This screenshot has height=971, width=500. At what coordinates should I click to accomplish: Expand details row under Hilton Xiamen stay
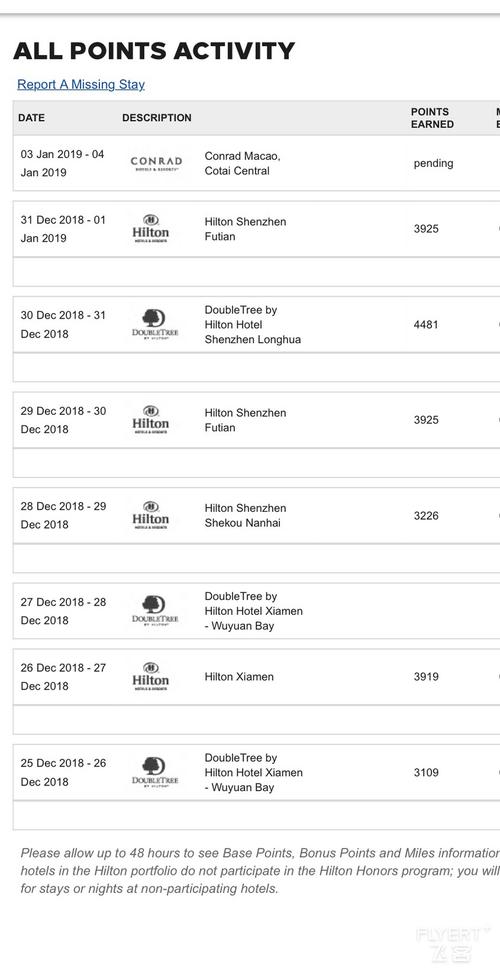pyautogui.click(x=257, y=720)
